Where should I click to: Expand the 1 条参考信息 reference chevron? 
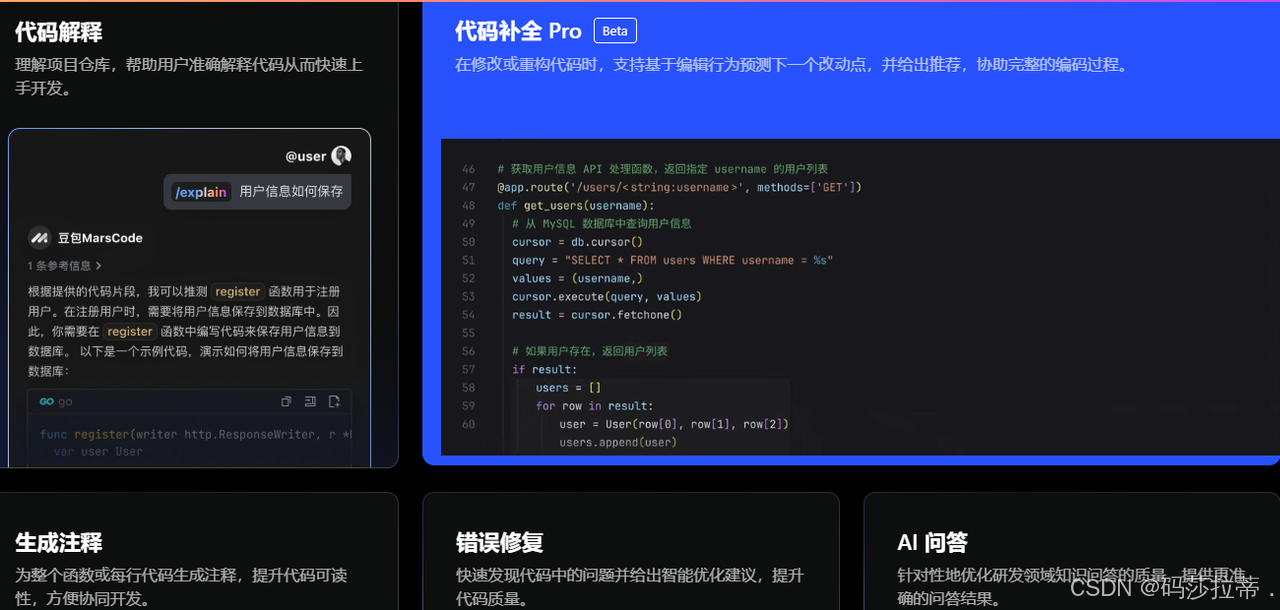coord(98,266)
